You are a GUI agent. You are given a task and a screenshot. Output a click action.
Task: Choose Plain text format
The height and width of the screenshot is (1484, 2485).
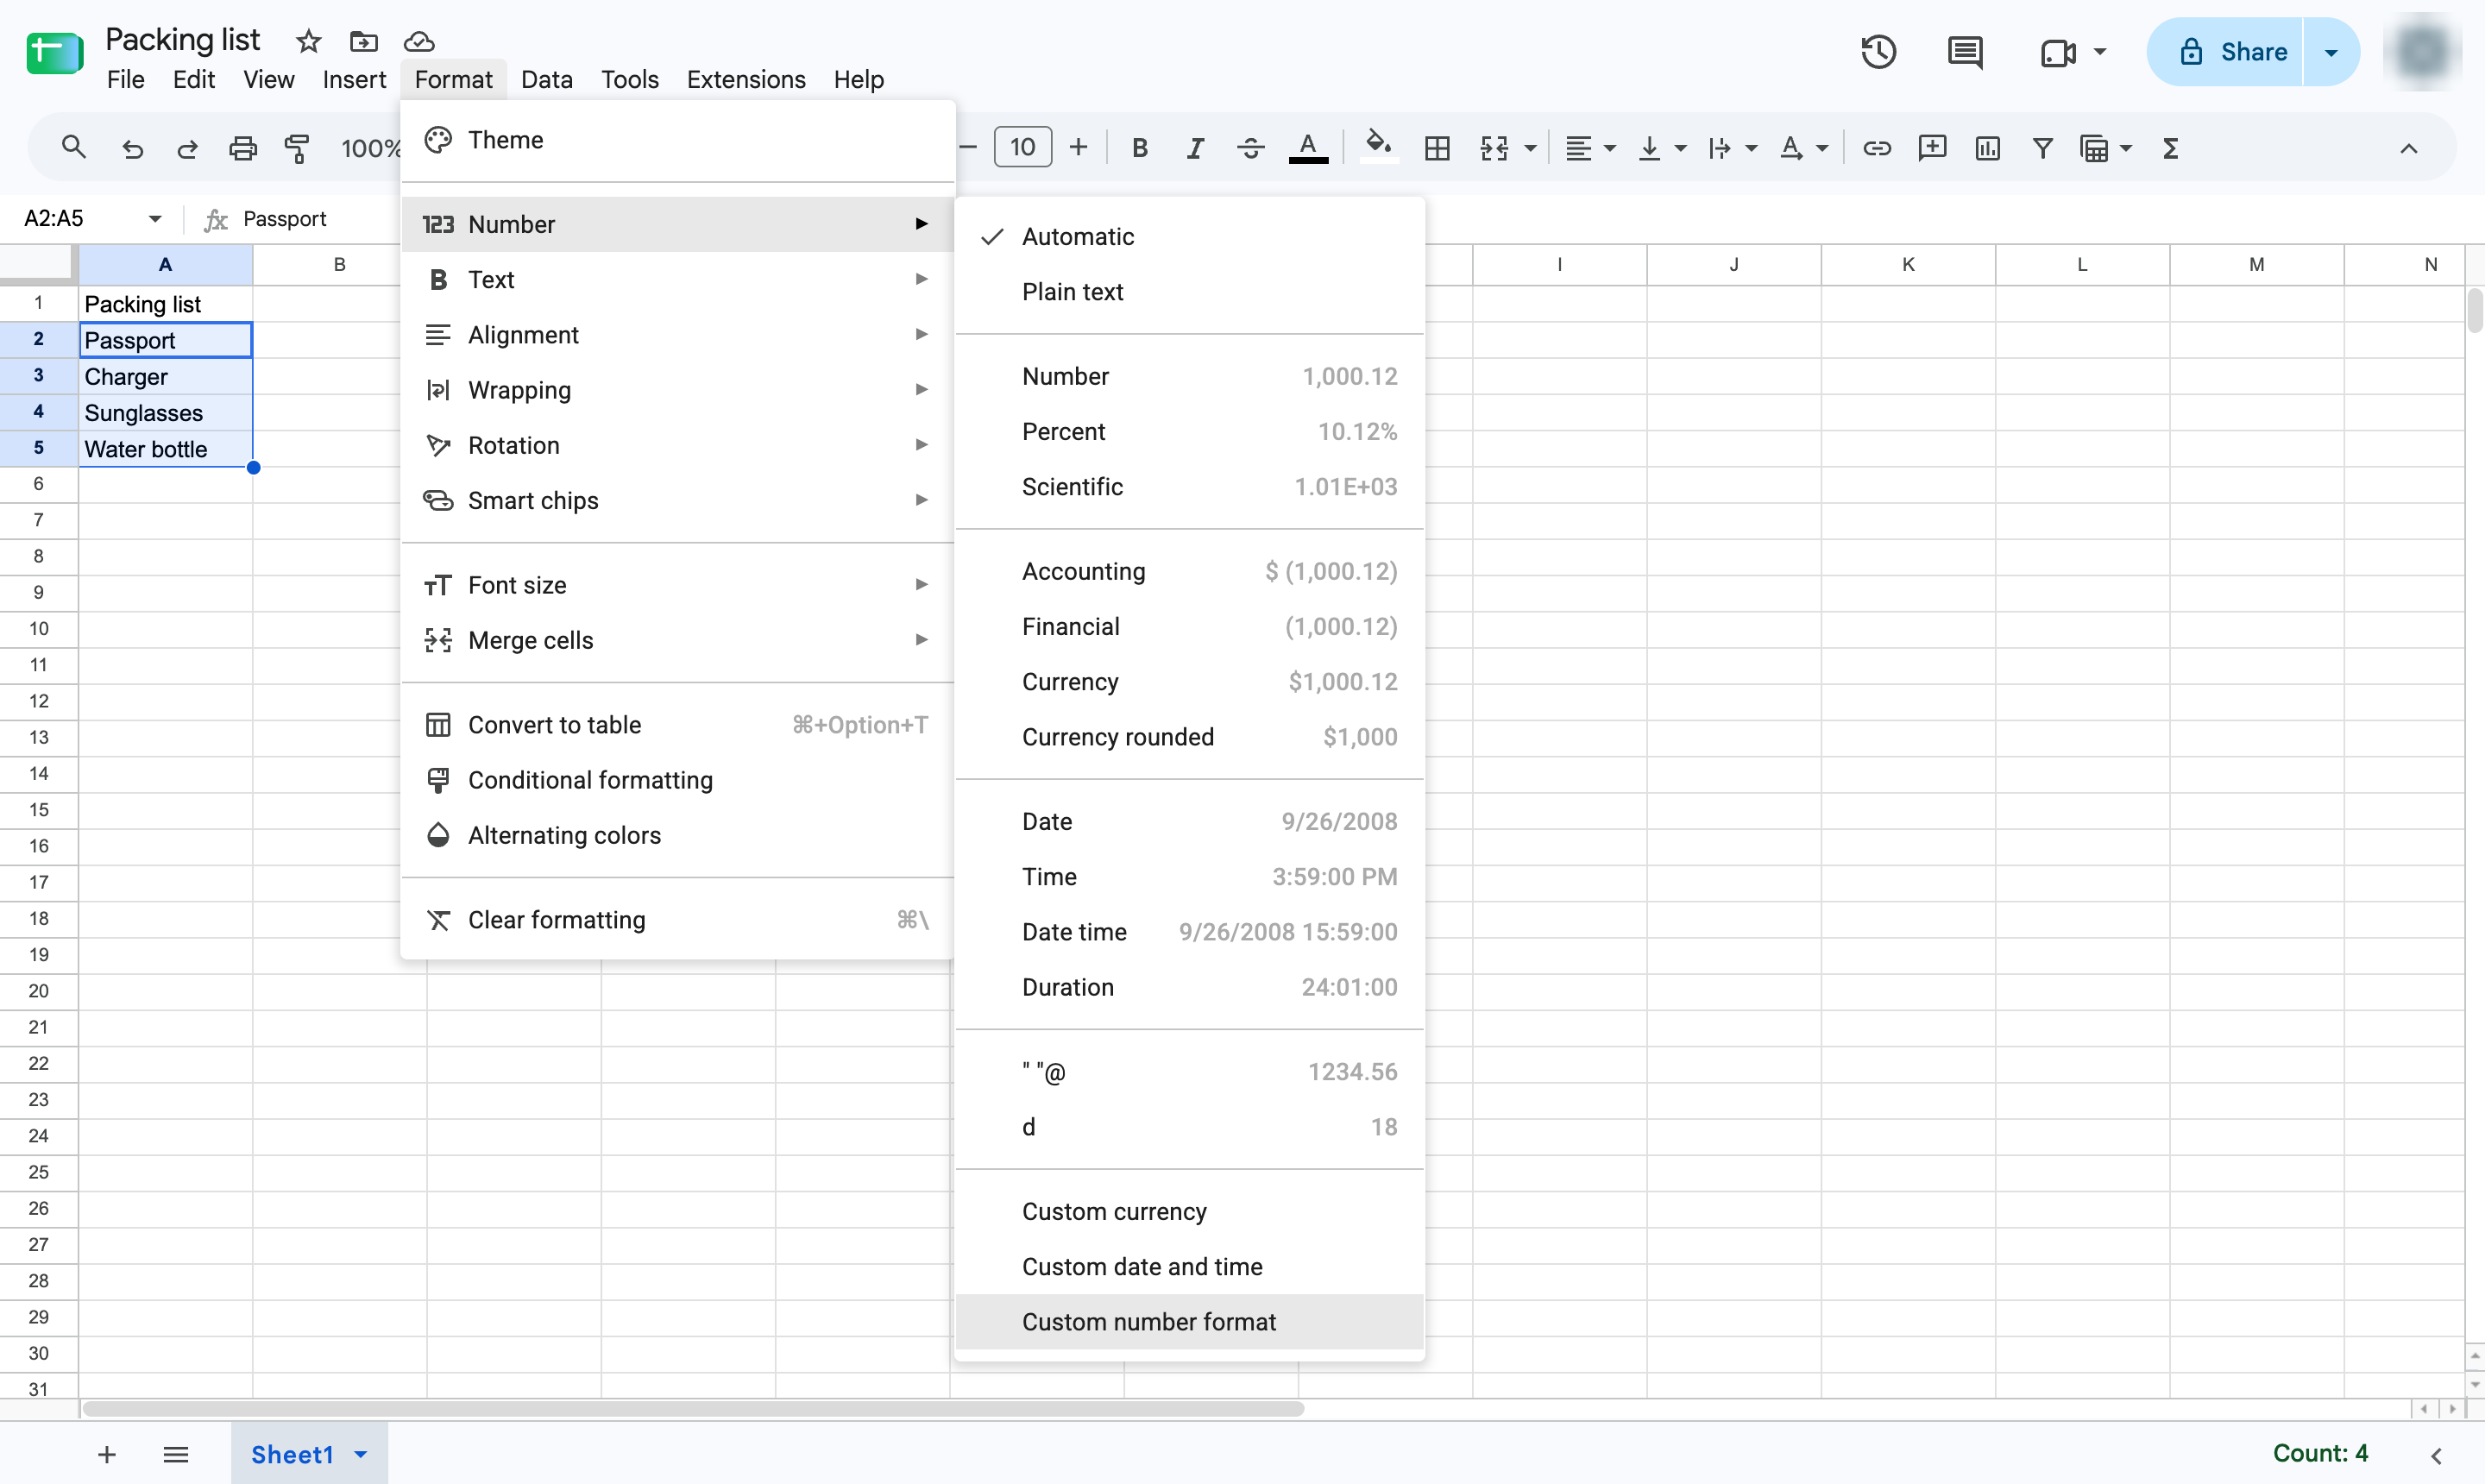1189,291
